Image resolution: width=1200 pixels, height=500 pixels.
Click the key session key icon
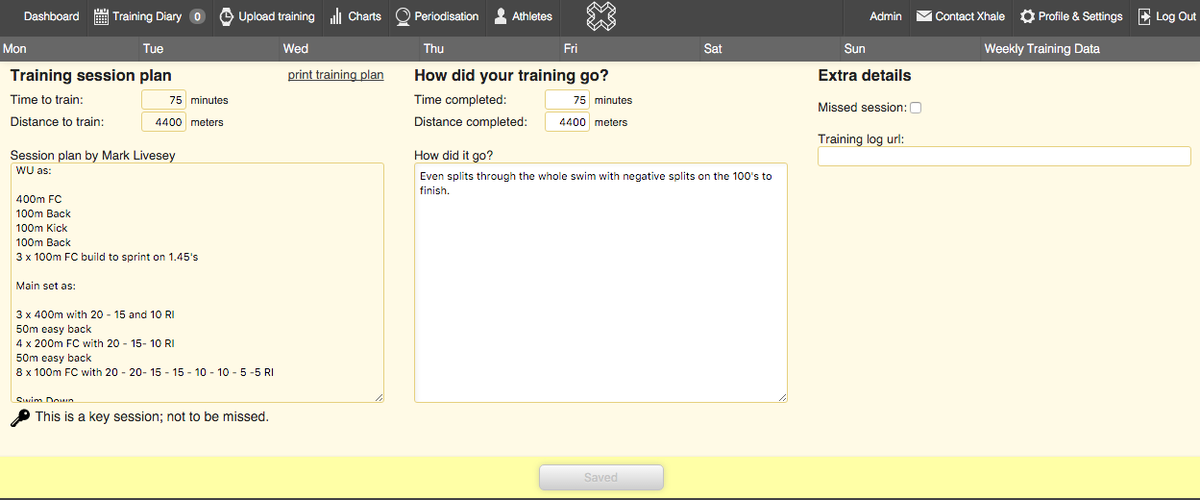click(x=20, y=417)
